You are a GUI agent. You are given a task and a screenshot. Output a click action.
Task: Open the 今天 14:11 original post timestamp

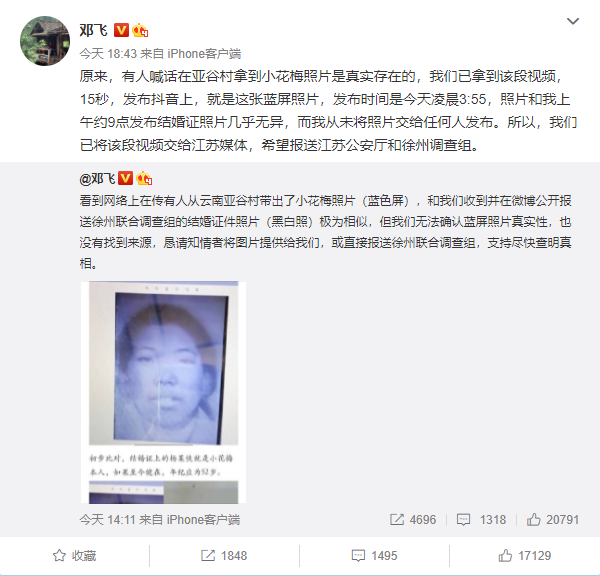(x=108, y=520)
